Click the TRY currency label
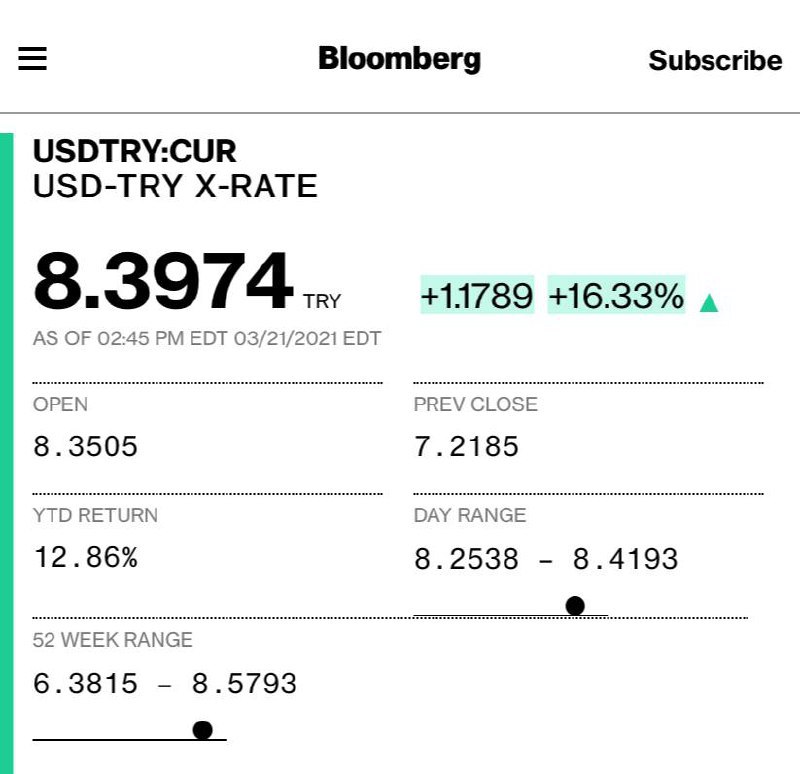Screen dimensions: 800x774 click(322, 302)
